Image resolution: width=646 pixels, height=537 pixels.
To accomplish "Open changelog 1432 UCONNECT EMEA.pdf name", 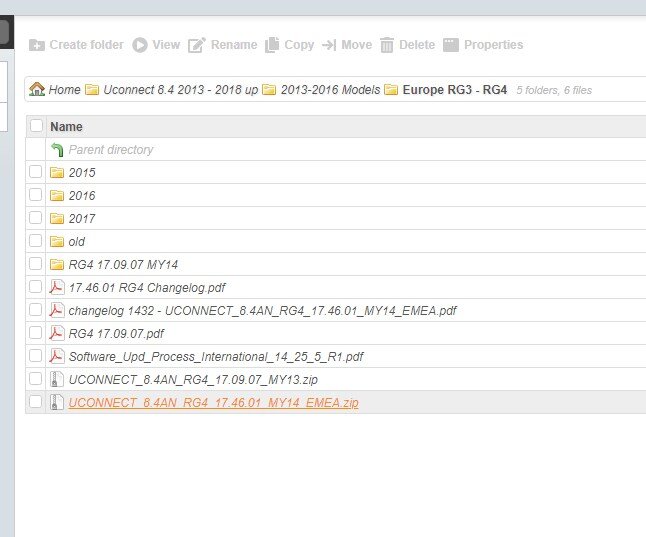I will pyautogui.click(x=262, y=311).
